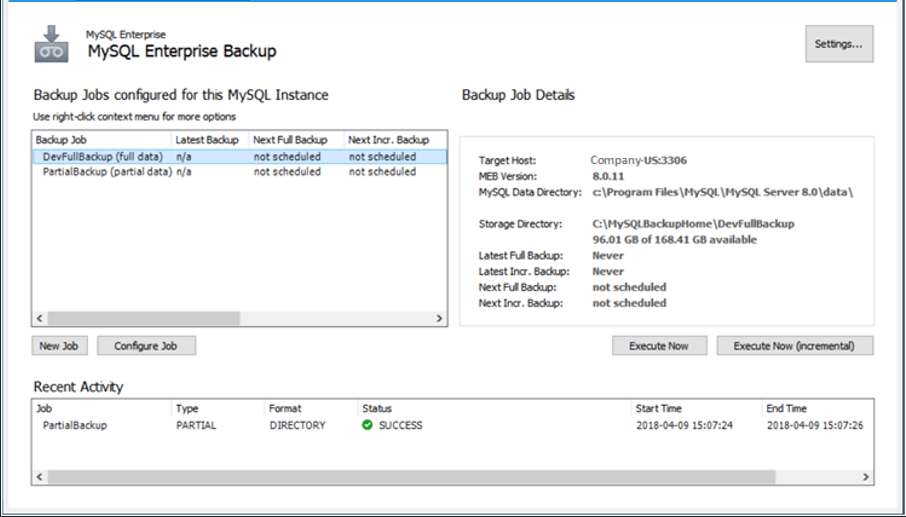The width and height of the screenshot is (906, 517).
Task: Click the Recent Activity horizontal scrollbar thumb
Action: point(411,477)
